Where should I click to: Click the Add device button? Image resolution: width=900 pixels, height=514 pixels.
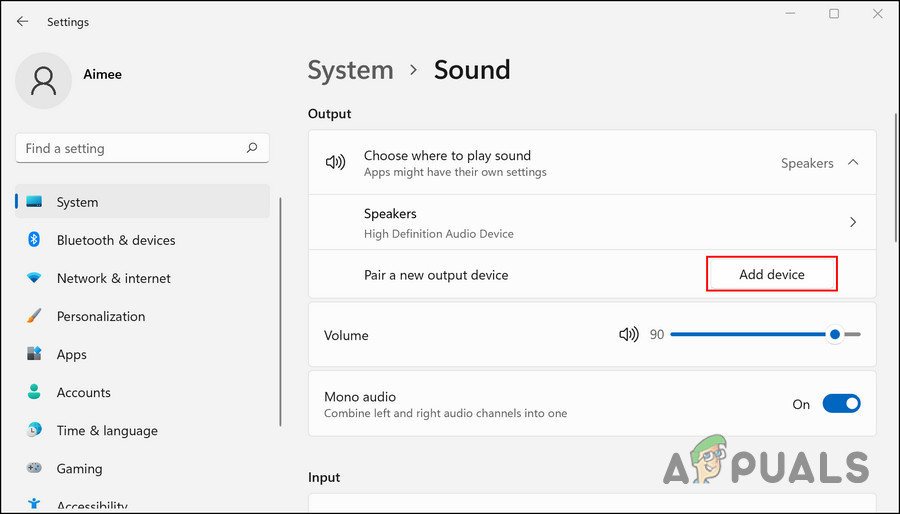pos(771,274)
